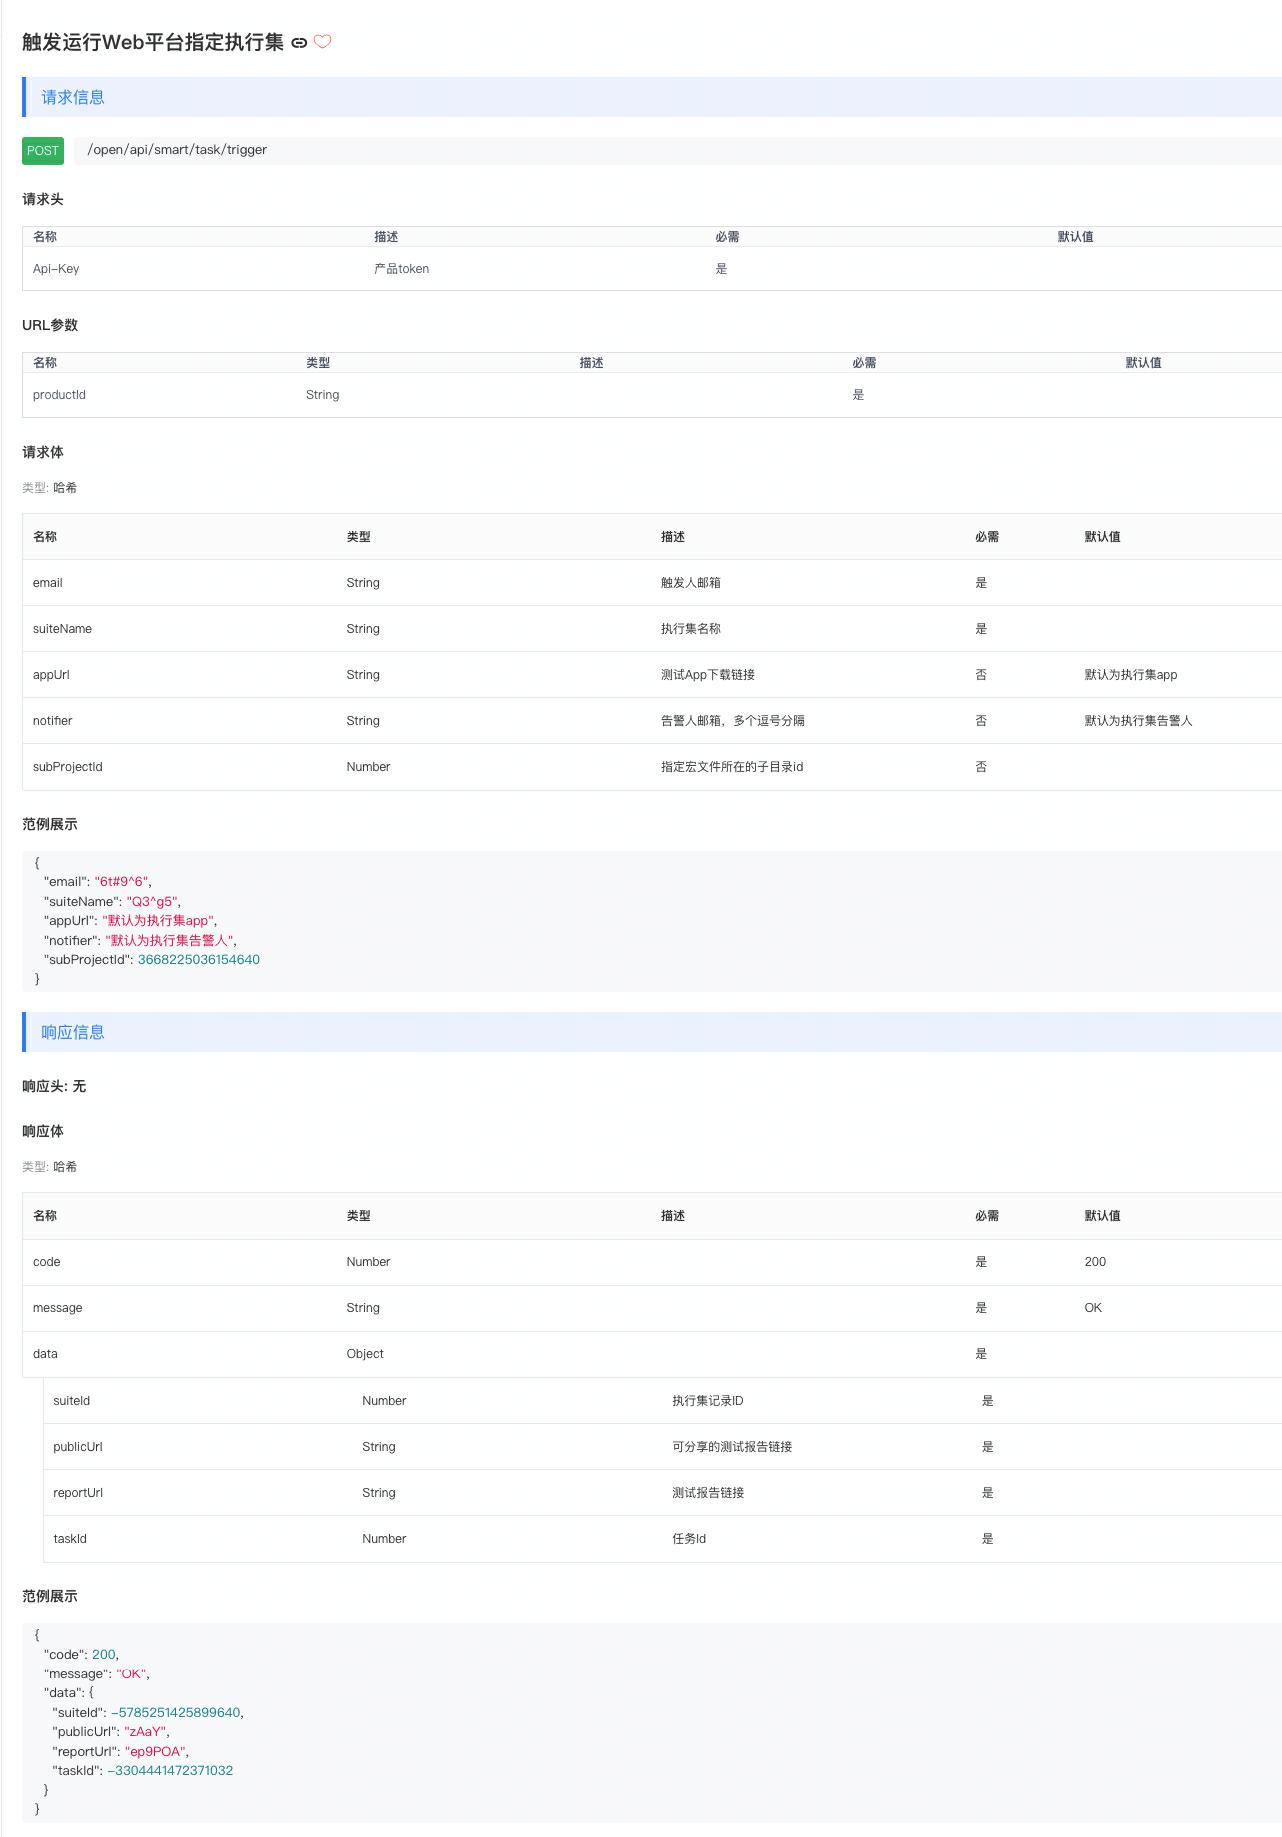Click the taskId nested field

click(x=70, y=1539)
